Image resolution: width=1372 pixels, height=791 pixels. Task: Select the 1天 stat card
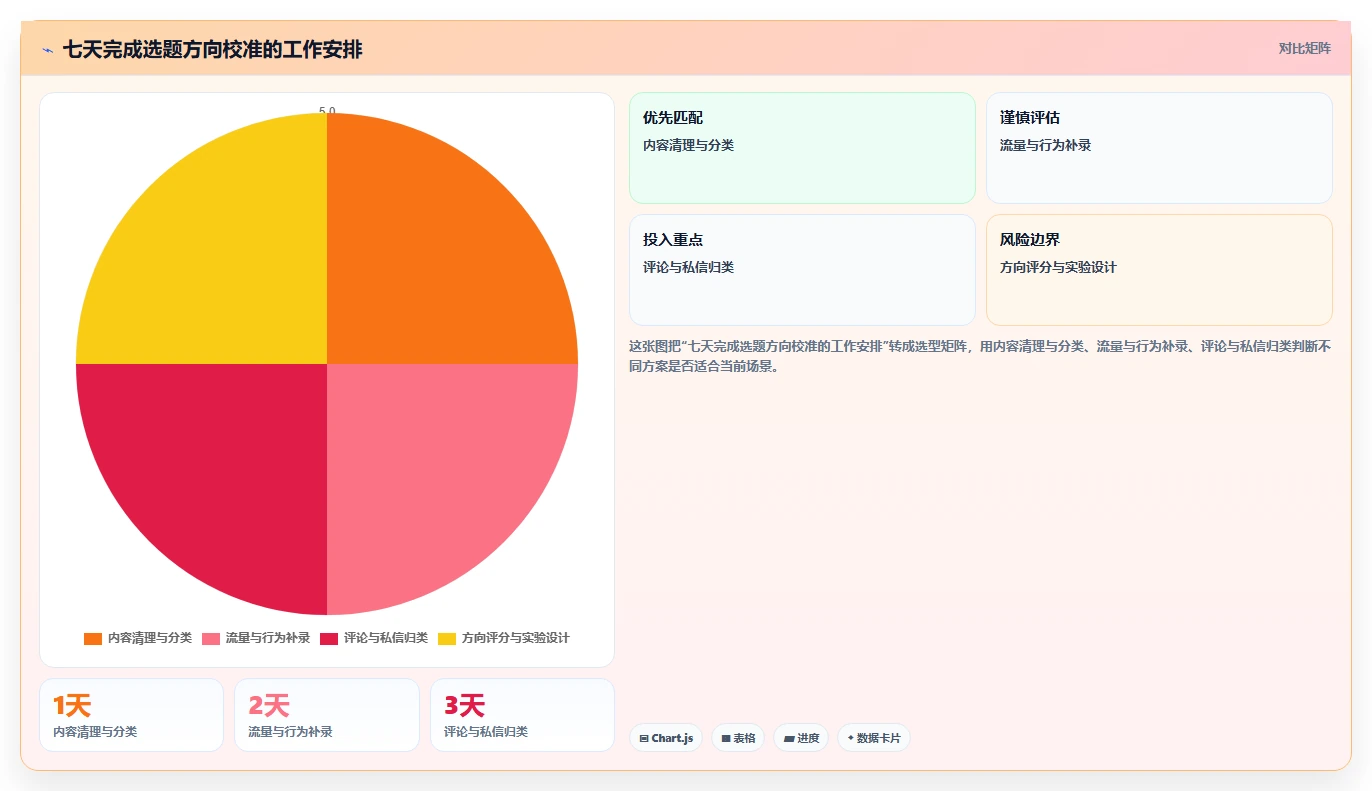tap(131, 715)
